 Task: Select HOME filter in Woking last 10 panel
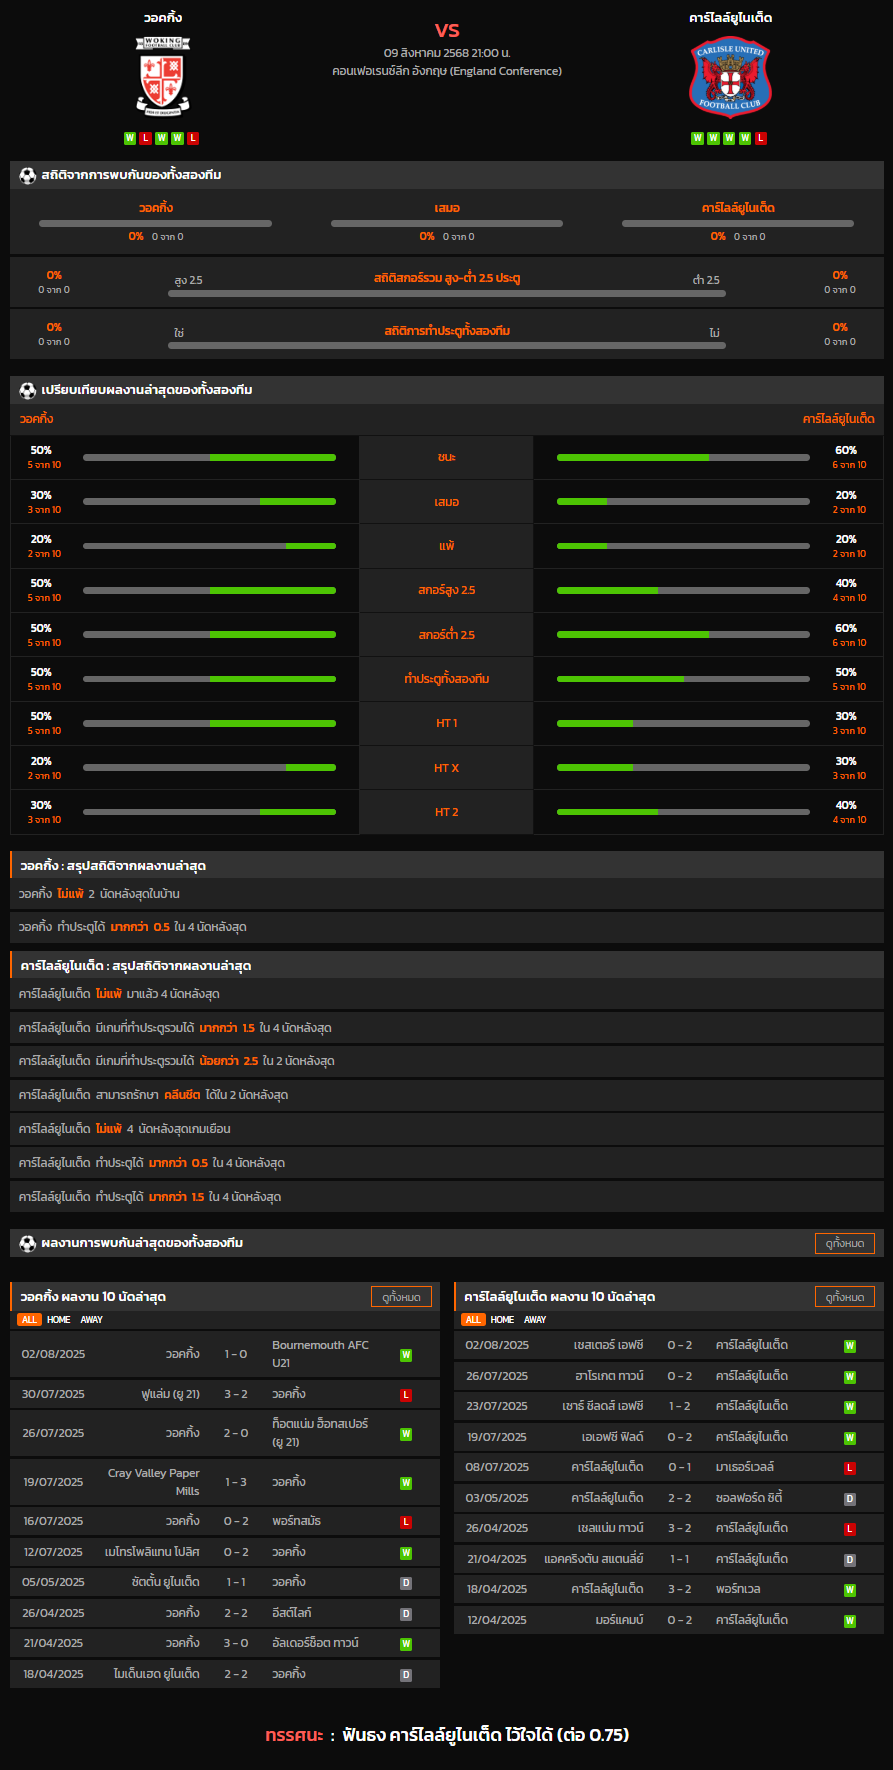coord(59,1320)
